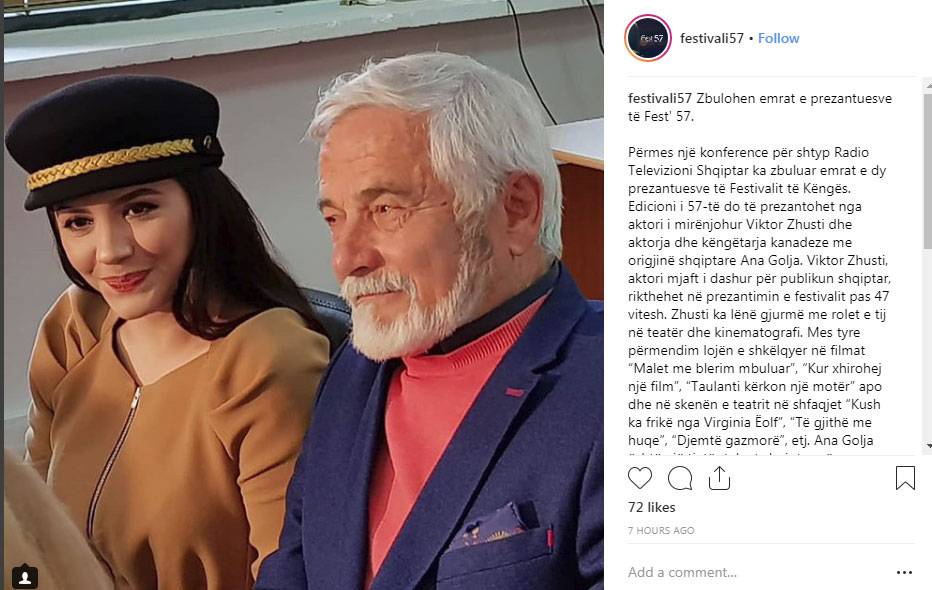Click the main post photo
The width and height of the screenshot is (932, 590).
(x=304, y=295)
